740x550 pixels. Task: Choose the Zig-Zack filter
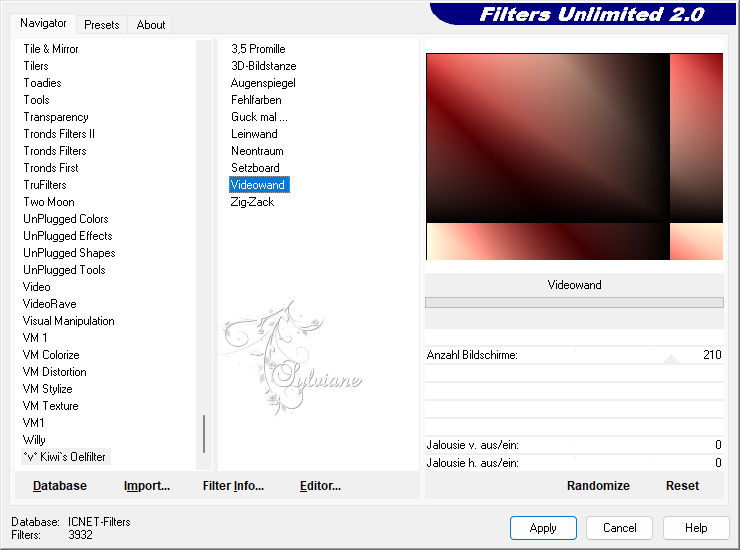tap(252, 202)
